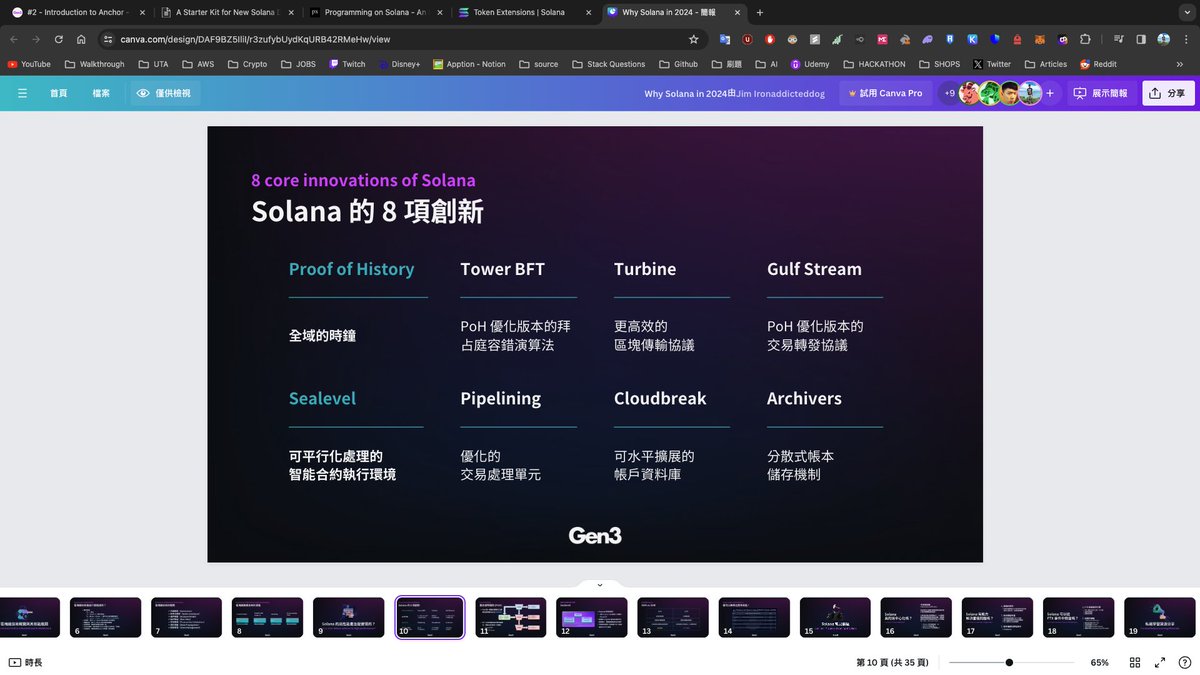Viewport: 1200px width, 675px height.
Task: Open the Udemy bookmark
Action: point(809,64)
